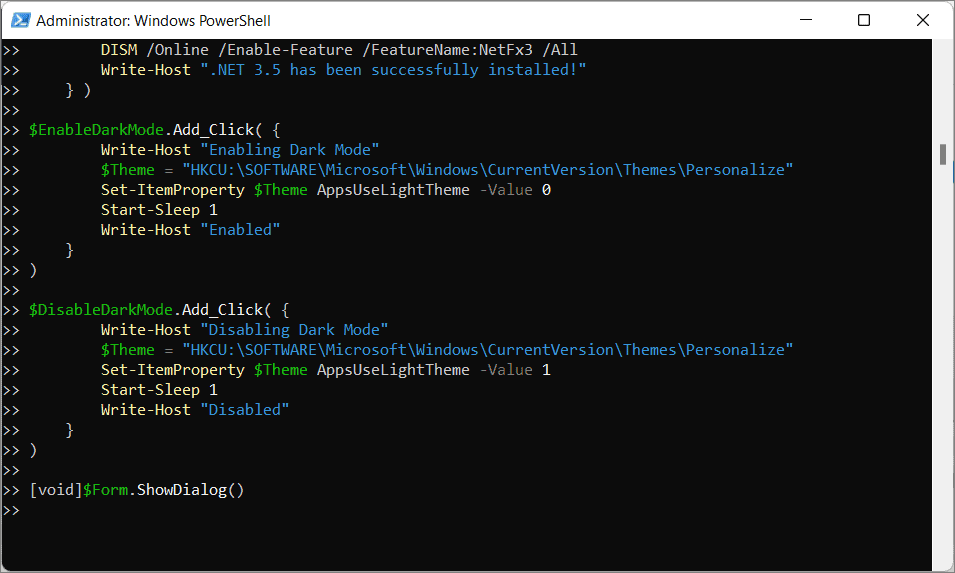This screenshot has height=573, width=955.
Task: Click the "Enabled" output string
Action: [x=240, y=230]
